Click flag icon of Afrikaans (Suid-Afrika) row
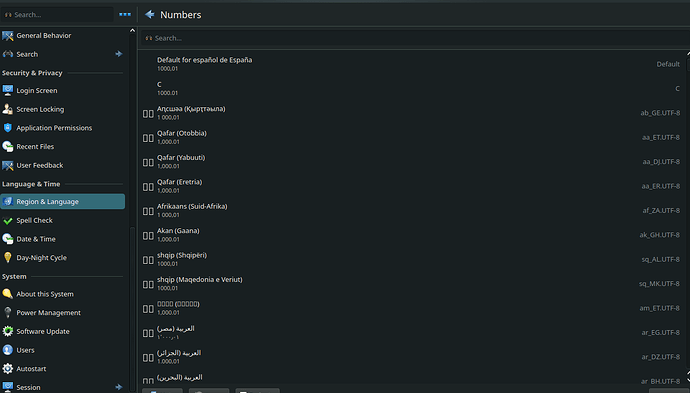Image resolution: width=690 pixels, height=393 pixels. [148, 211]
